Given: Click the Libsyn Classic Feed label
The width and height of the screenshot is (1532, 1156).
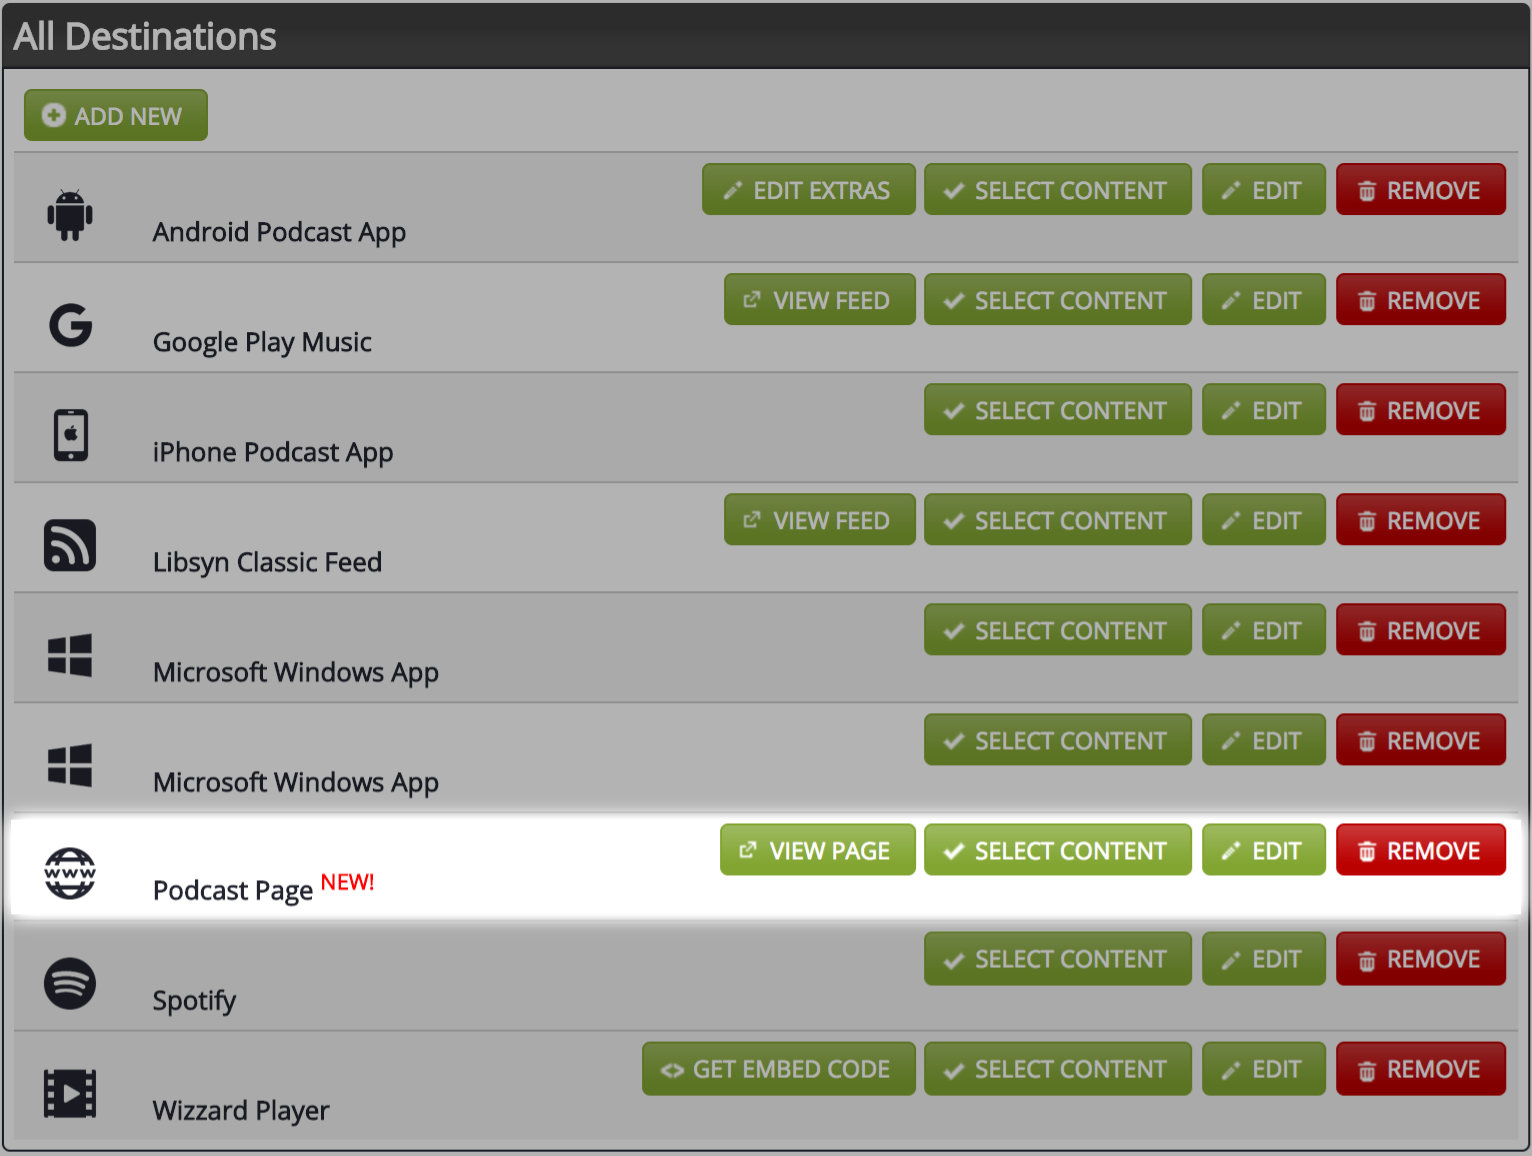Looking at the screenshot, I should point(267,562).
